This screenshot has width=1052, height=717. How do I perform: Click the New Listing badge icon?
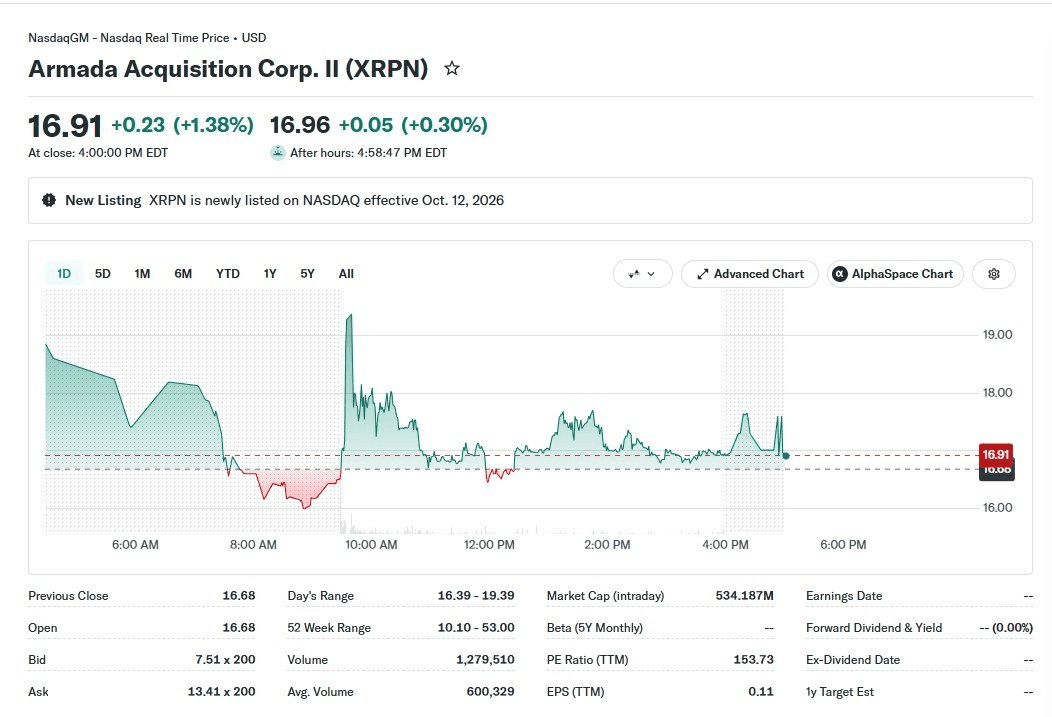click(49, 200)
